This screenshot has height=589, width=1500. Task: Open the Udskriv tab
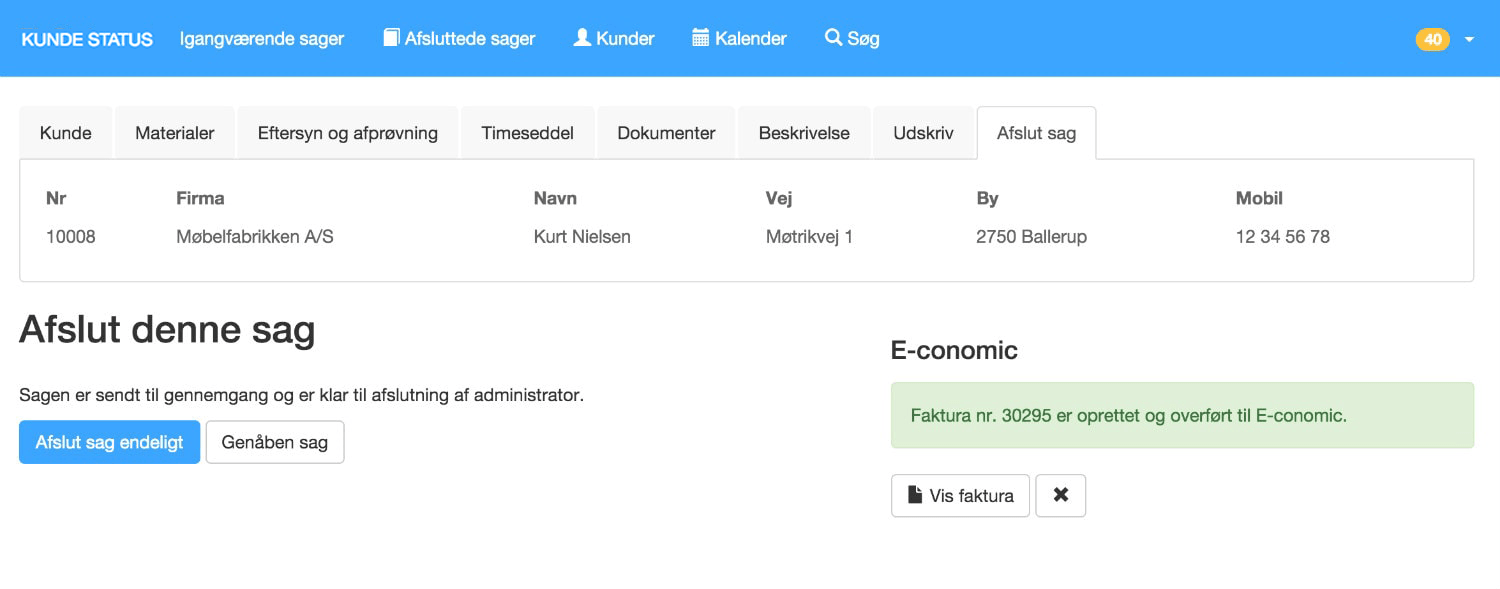(x=923, y=133)
